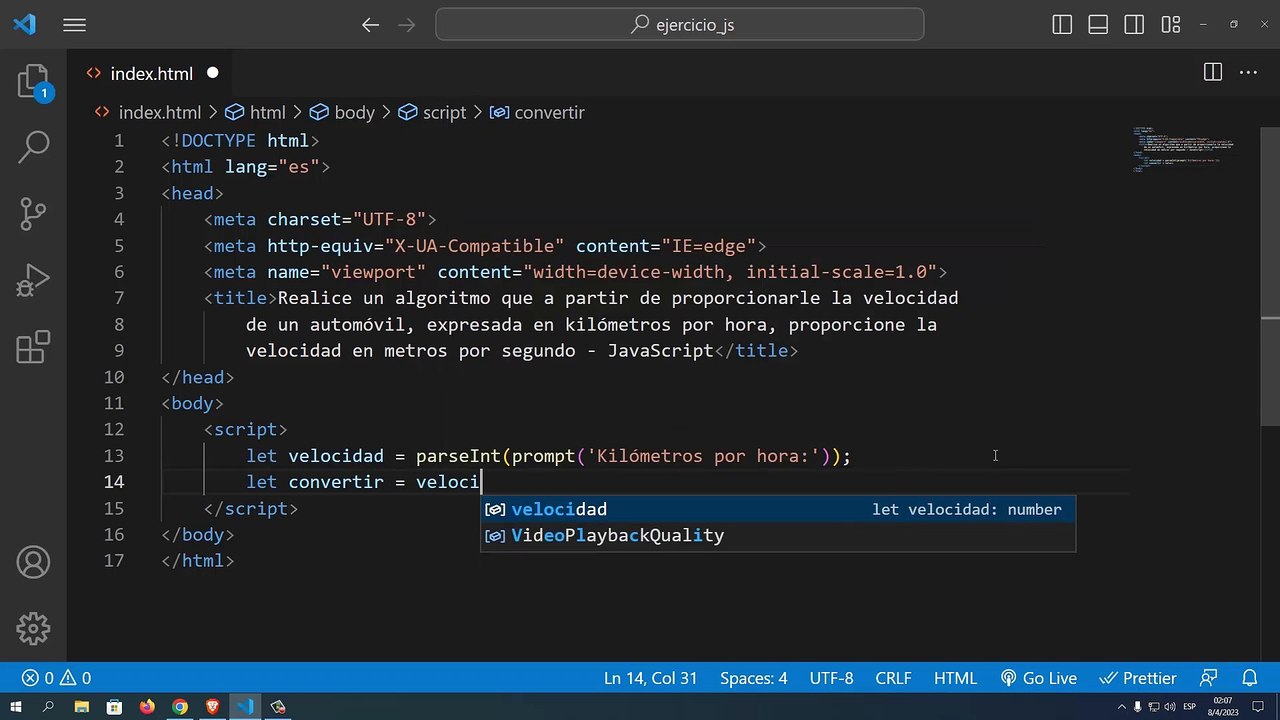Open Source Control view
The image size is (1280, 720).
click(x=33, y=213)
